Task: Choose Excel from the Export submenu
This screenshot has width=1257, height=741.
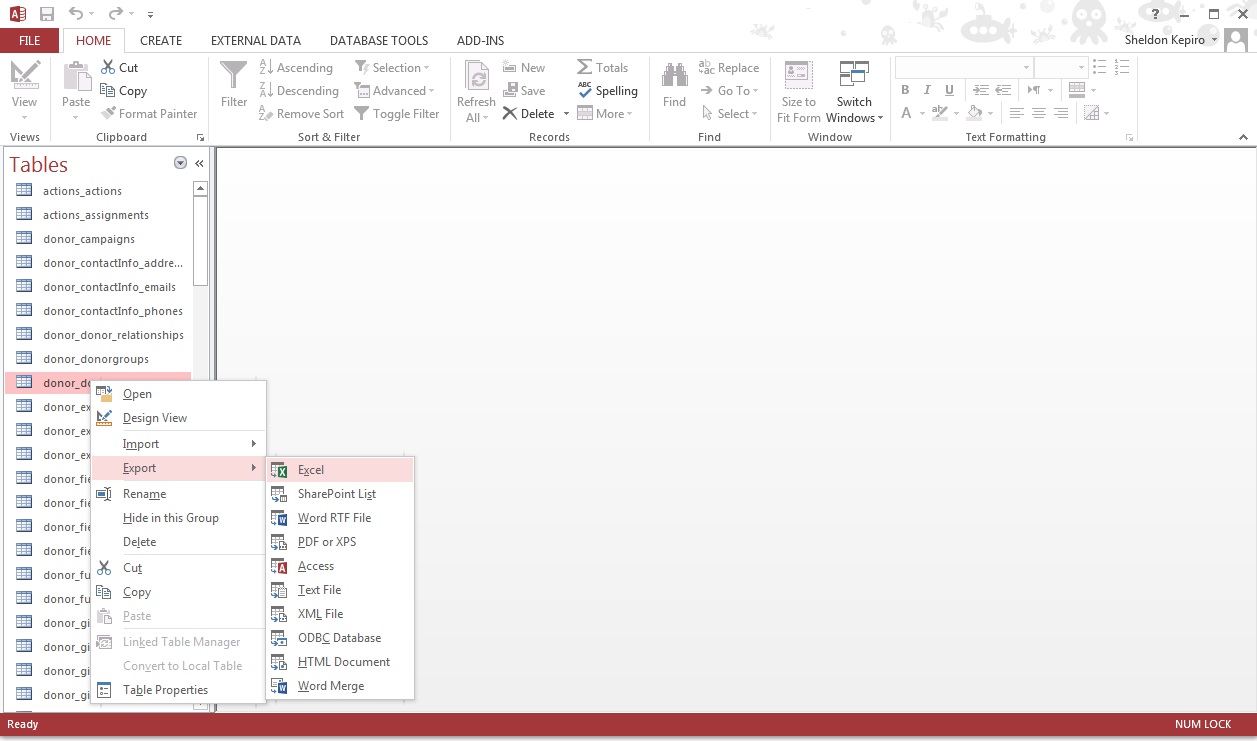Action: [x=311, y=470]
